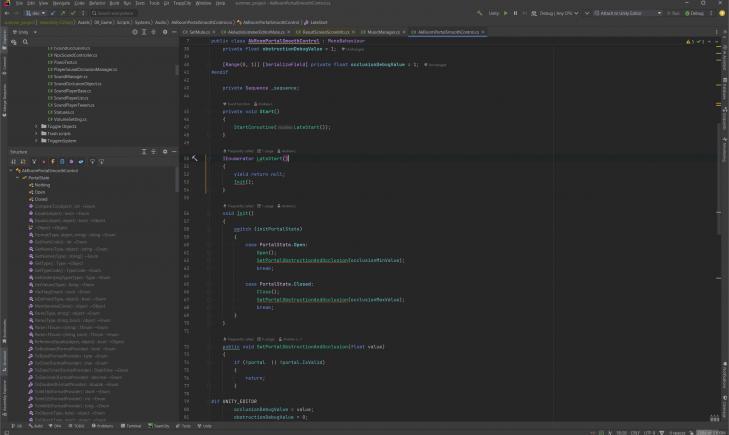The height and width of the screenshot is (435, 729).
Task: Open the Explorer panel options gear
Action: [165, 32]
